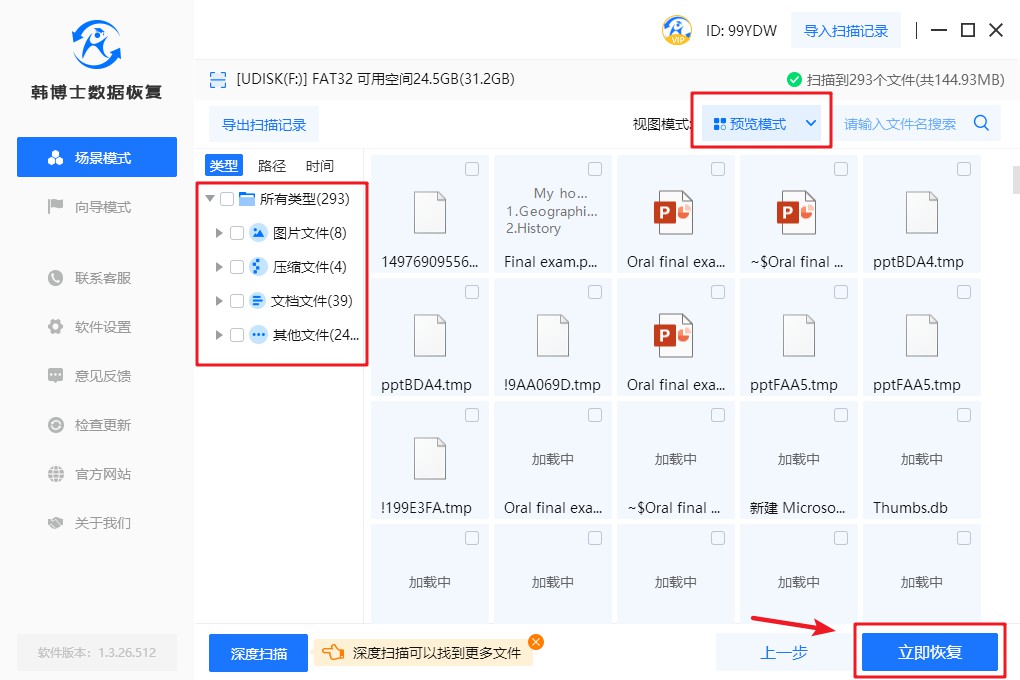Open the Oral final exa... PowerPoint thumbnail in first row
Screen dimensions: 1020x680
pos(675,212)
